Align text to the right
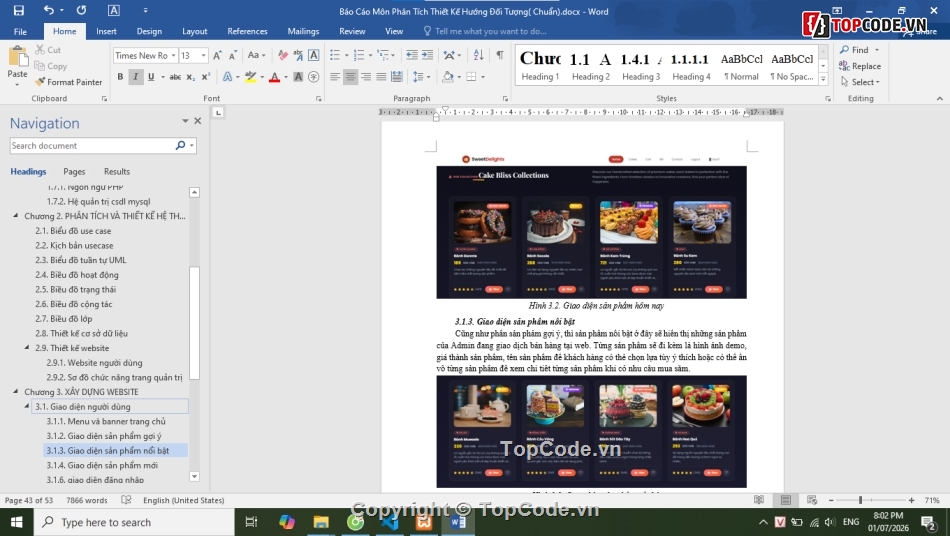This screenshot has width=950, height=536. (x=366, y=77)
